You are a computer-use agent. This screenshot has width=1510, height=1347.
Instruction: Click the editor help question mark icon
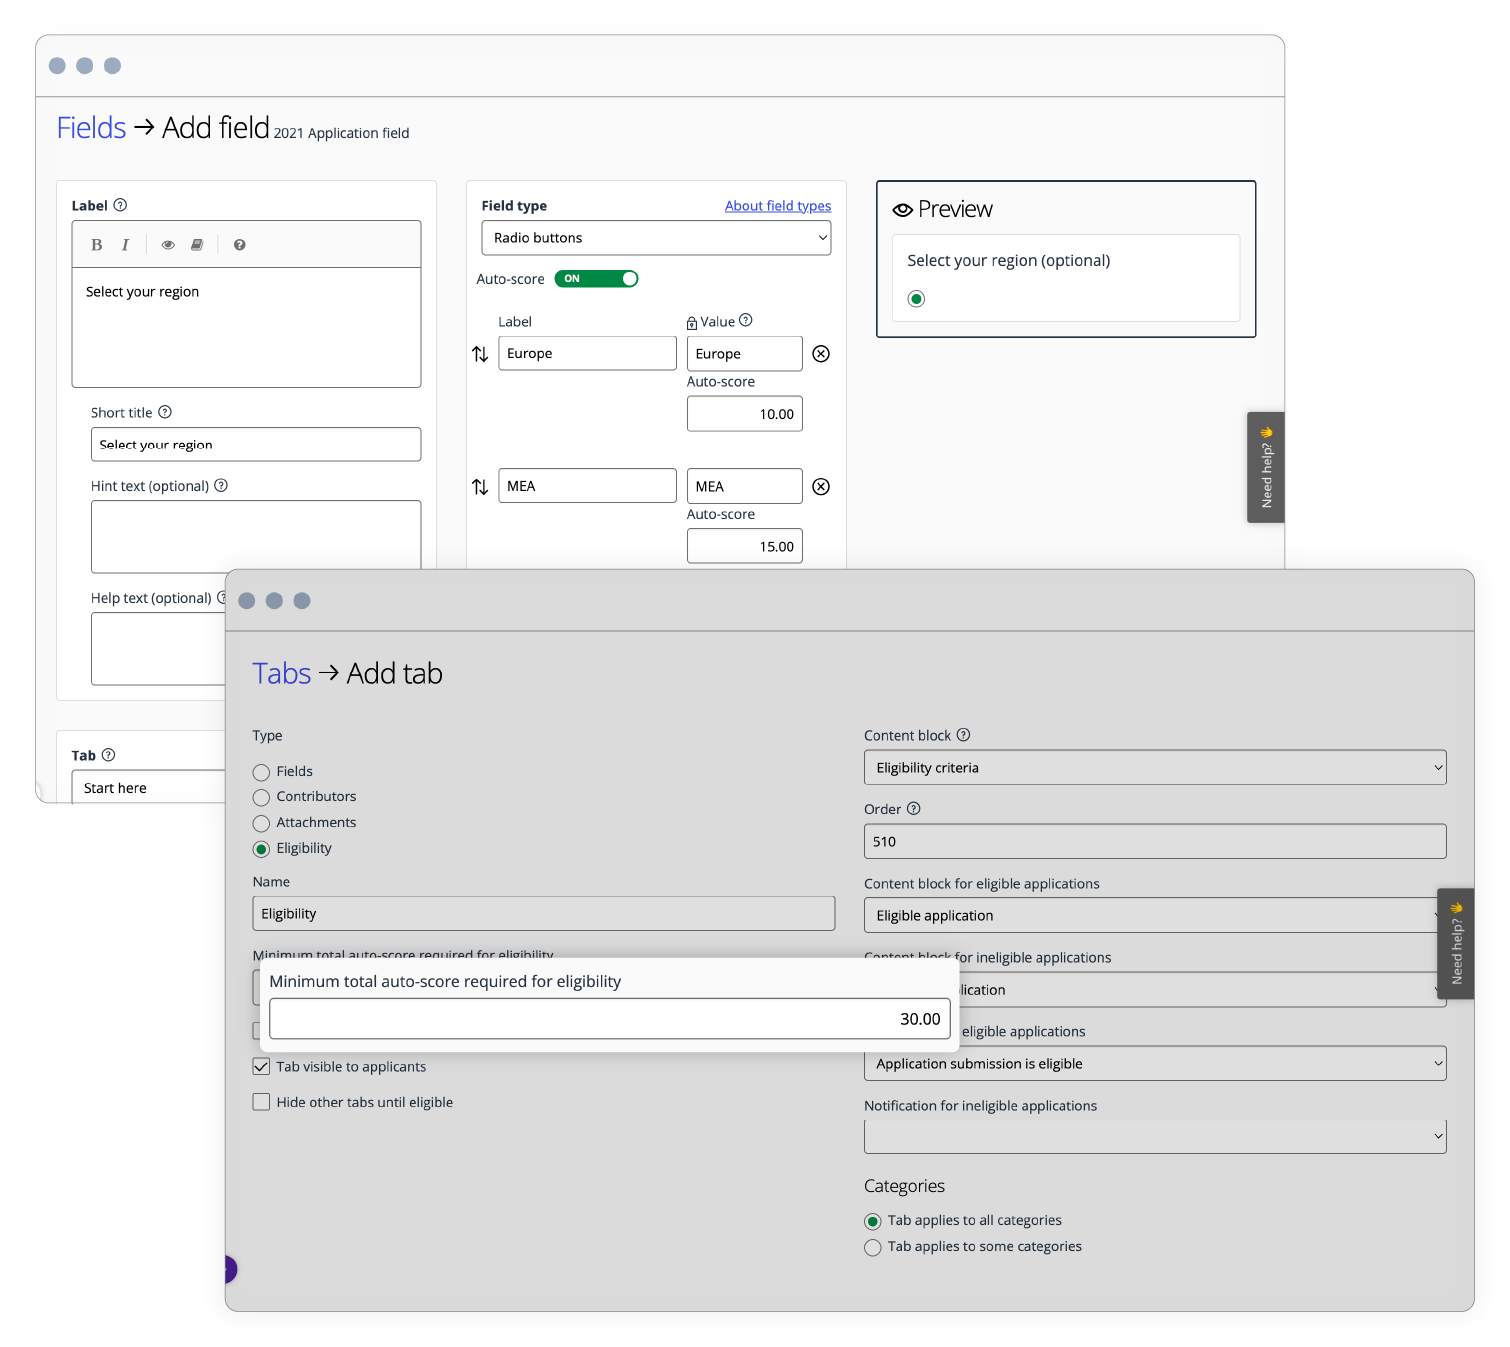tap(240, 245)
